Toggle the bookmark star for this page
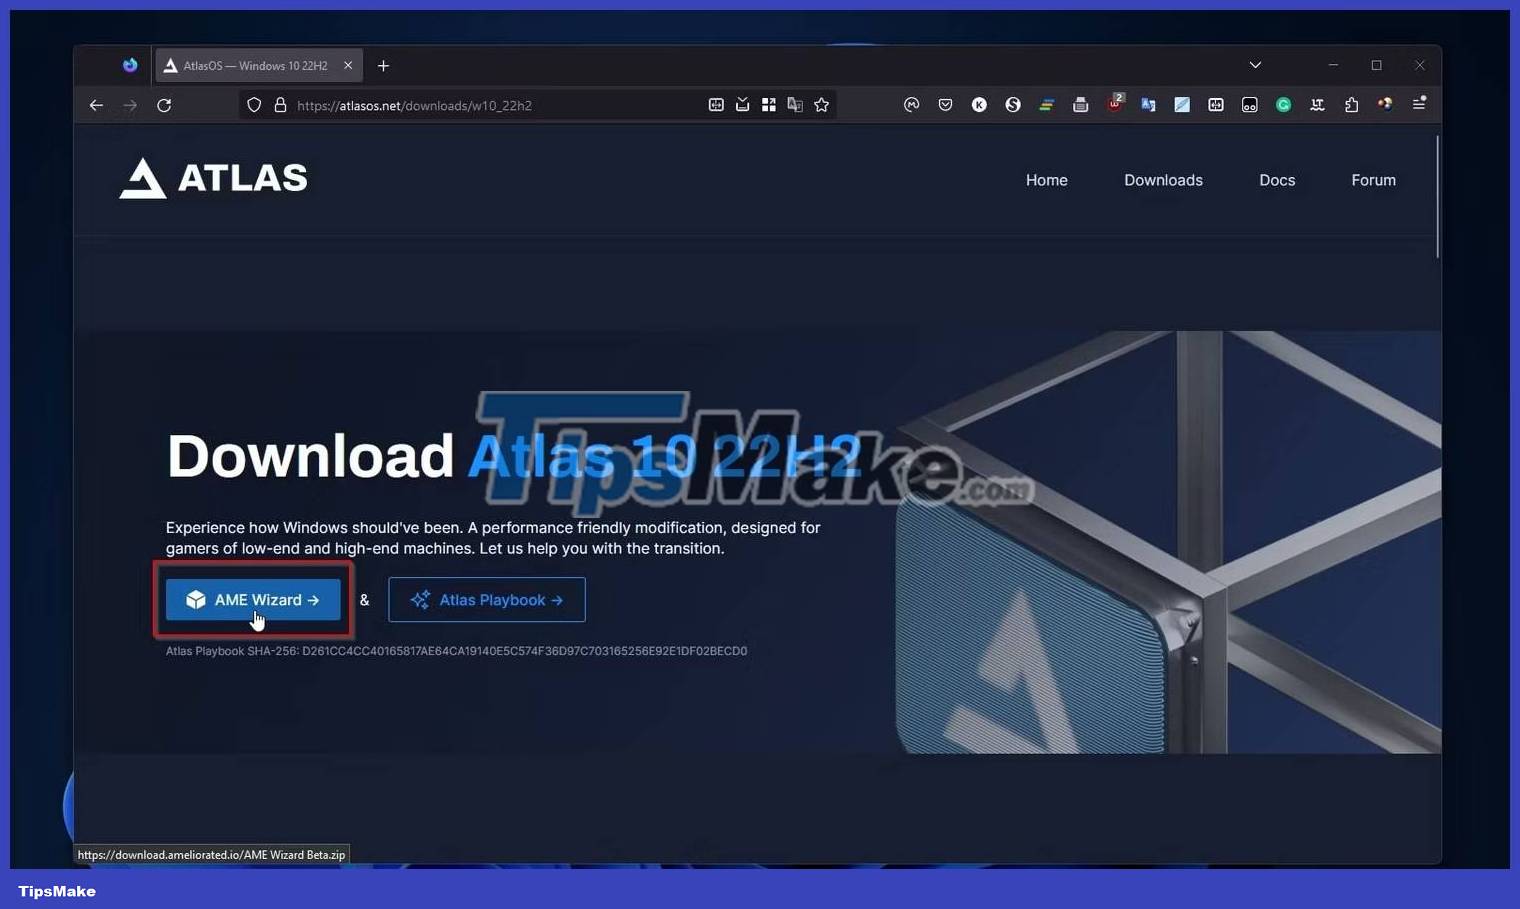This screenshot has height=909, width=1520. [x=822, y=104]
